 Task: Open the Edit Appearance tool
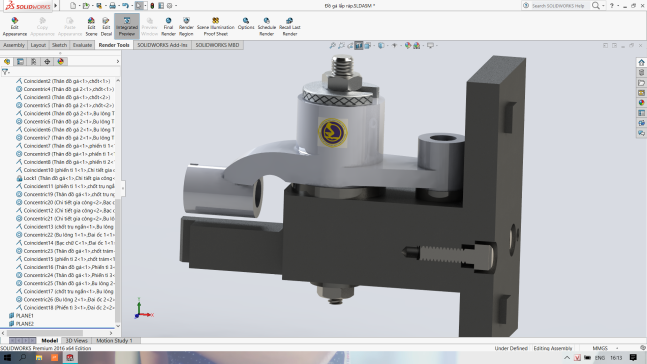(15, 27)
